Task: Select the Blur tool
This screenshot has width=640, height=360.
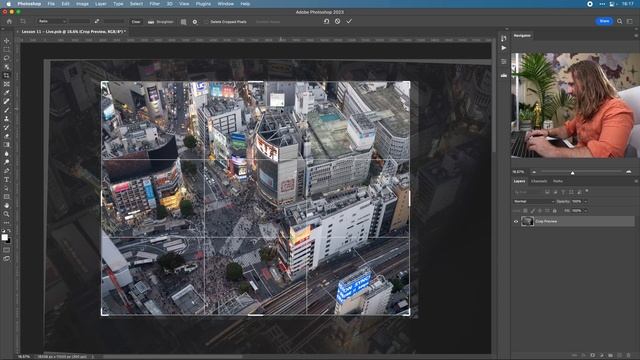Action: pos(7,153)
